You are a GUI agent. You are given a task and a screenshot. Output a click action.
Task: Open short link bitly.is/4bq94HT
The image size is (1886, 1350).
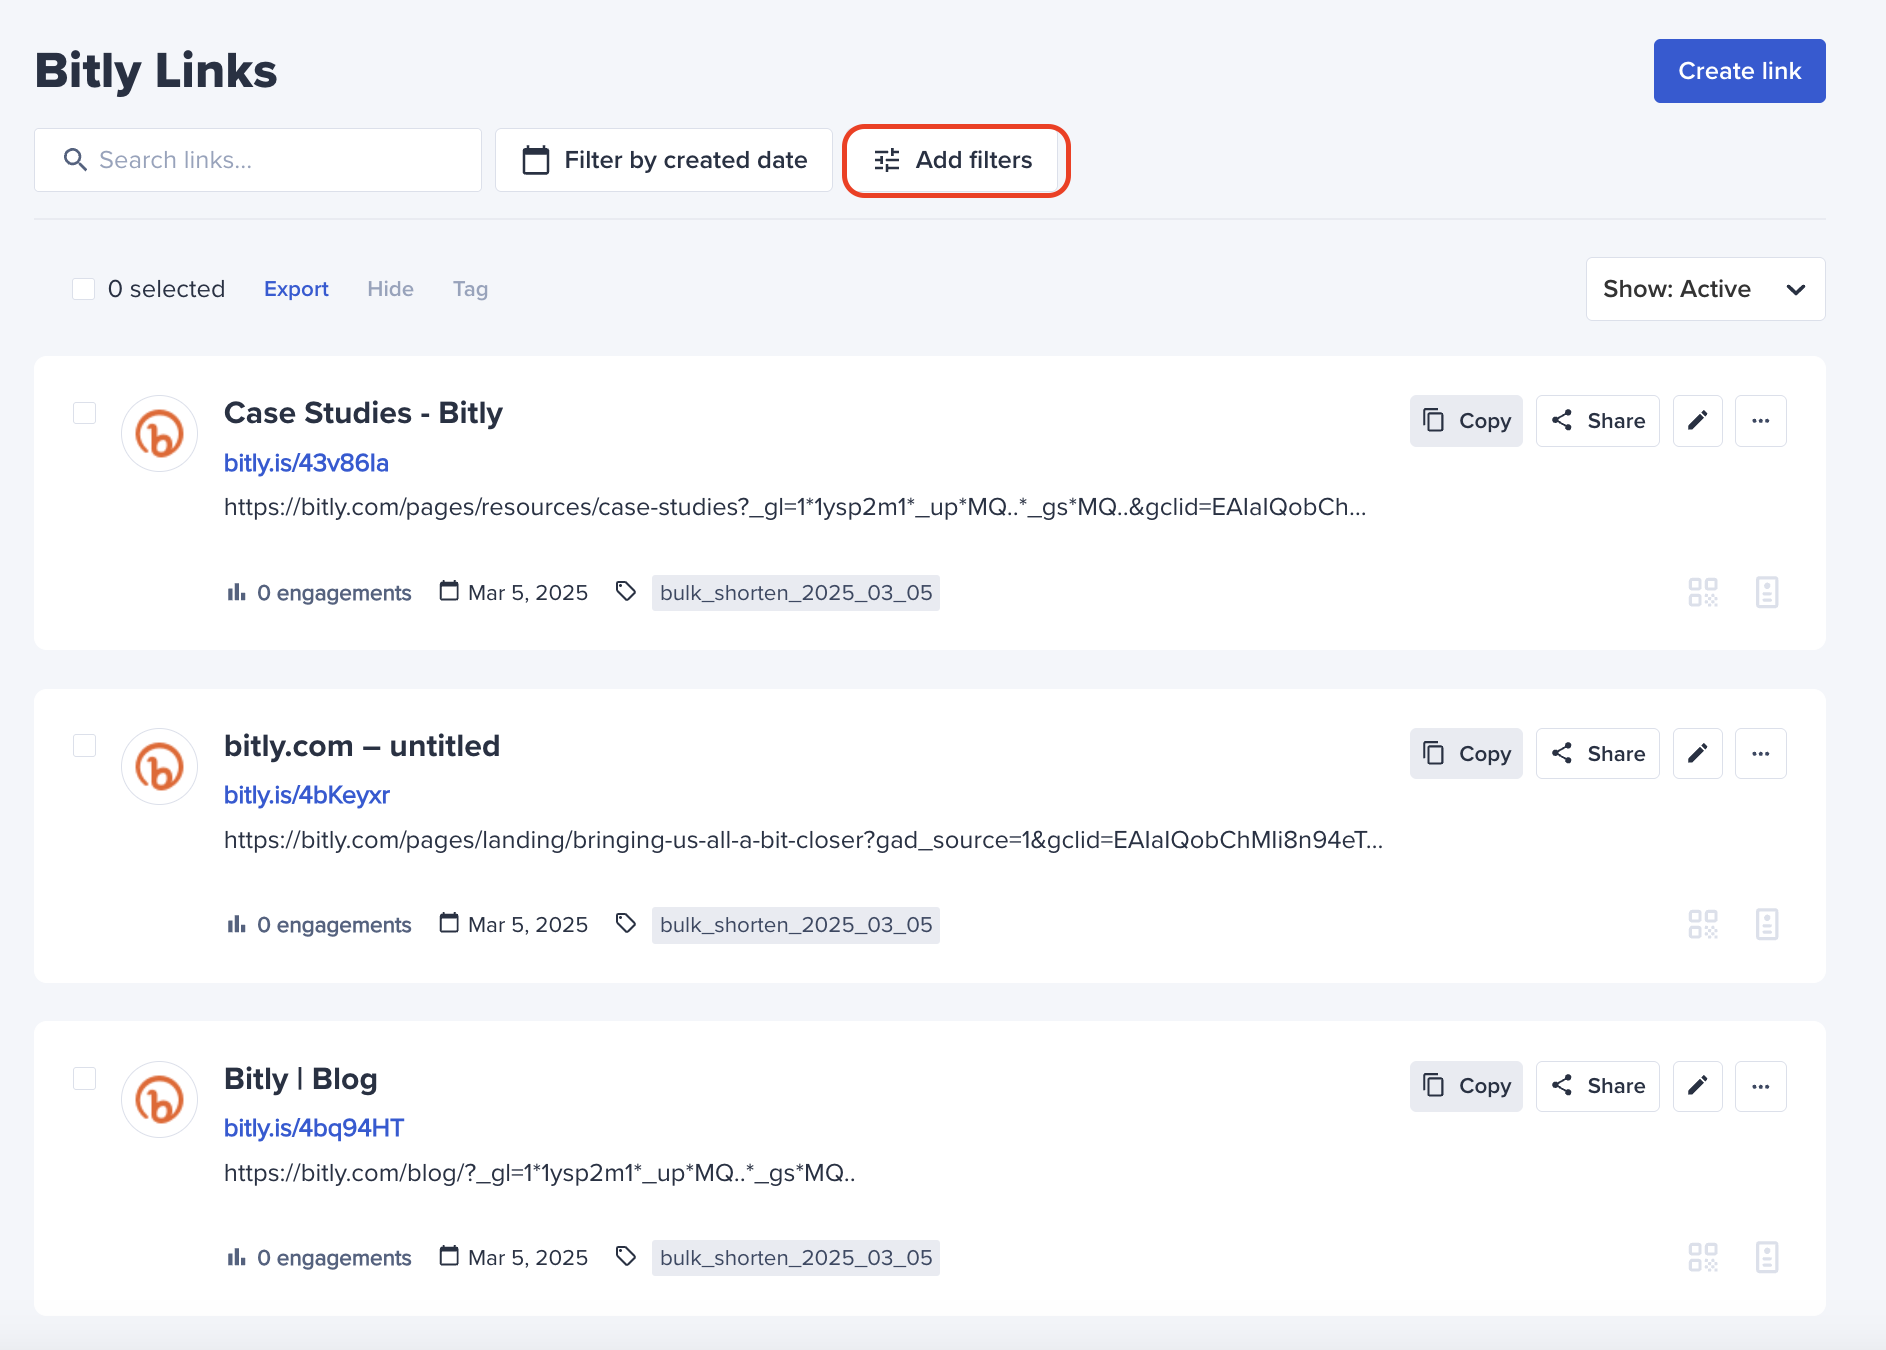click(x=314, y=1128)
